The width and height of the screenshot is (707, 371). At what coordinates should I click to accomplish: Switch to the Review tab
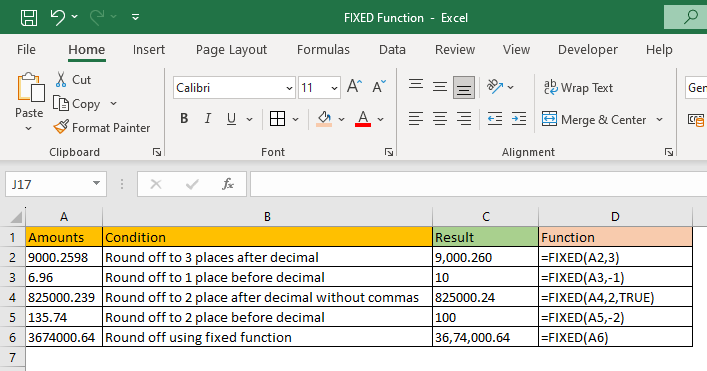(455, 50)
